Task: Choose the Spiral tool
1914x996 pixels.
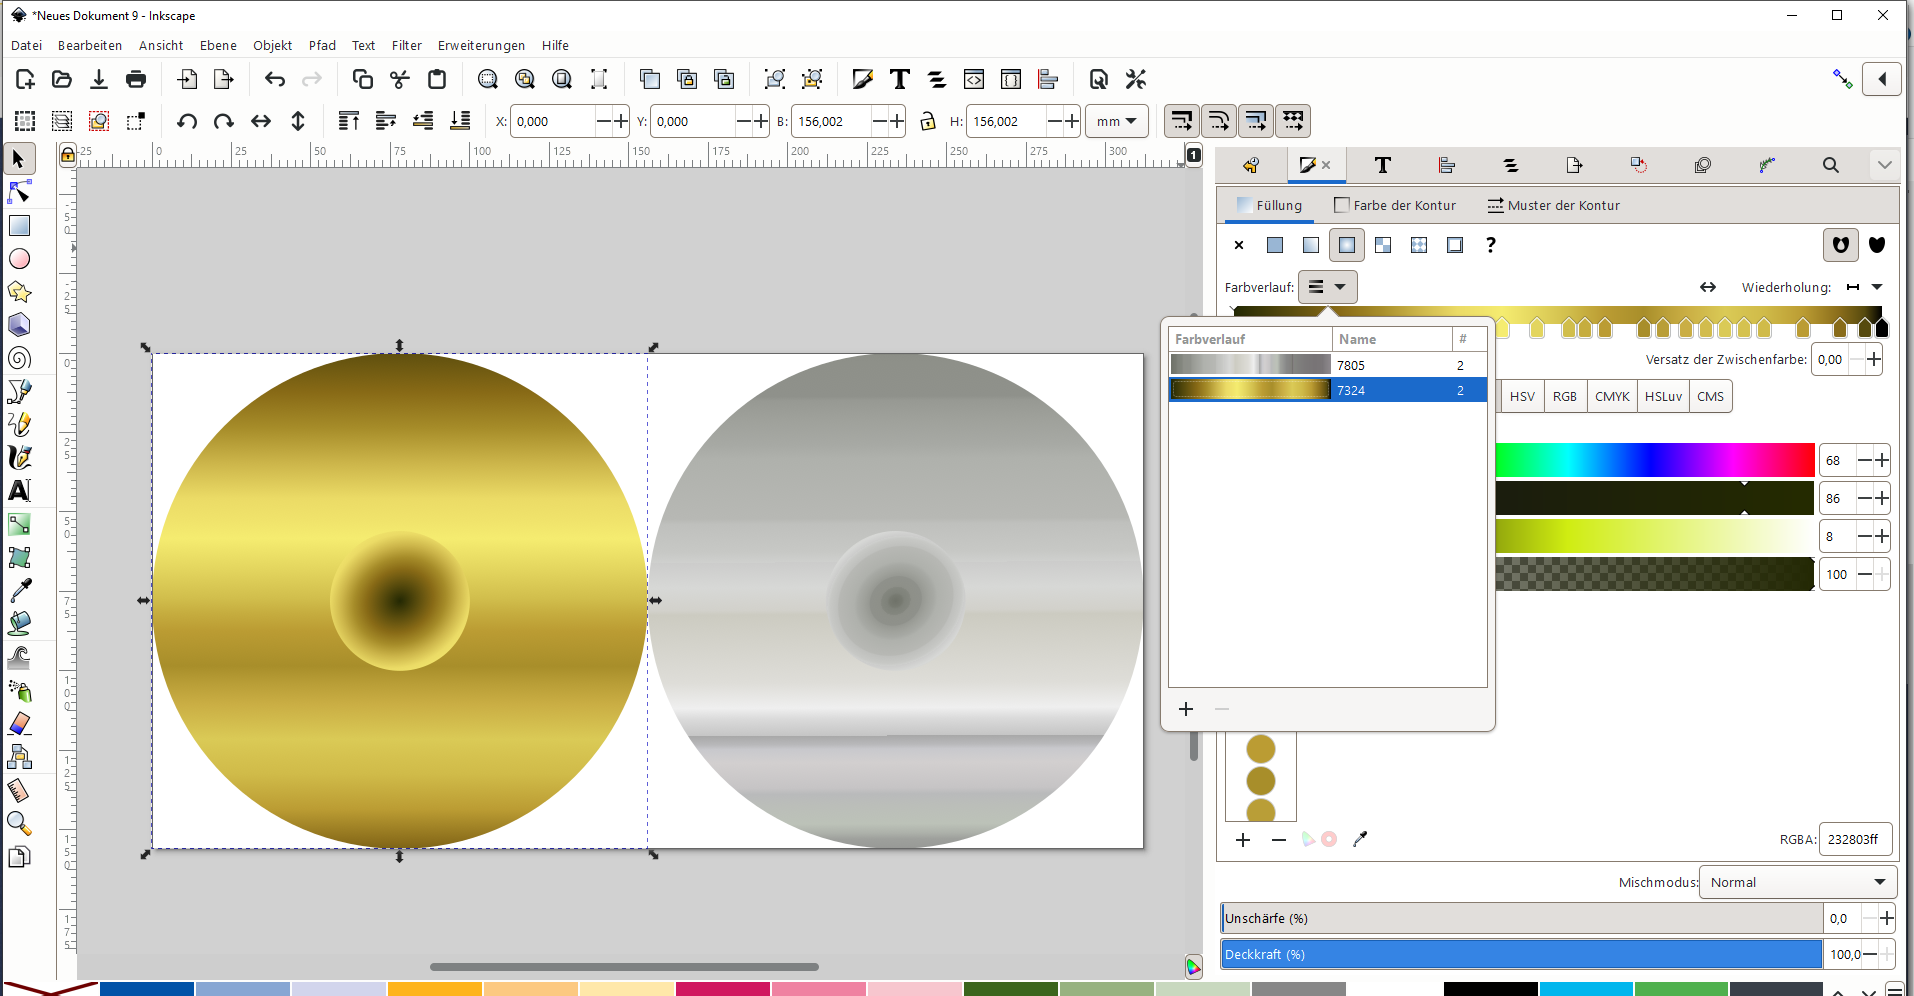Action: pyautogui.click(x=19, y=358)
